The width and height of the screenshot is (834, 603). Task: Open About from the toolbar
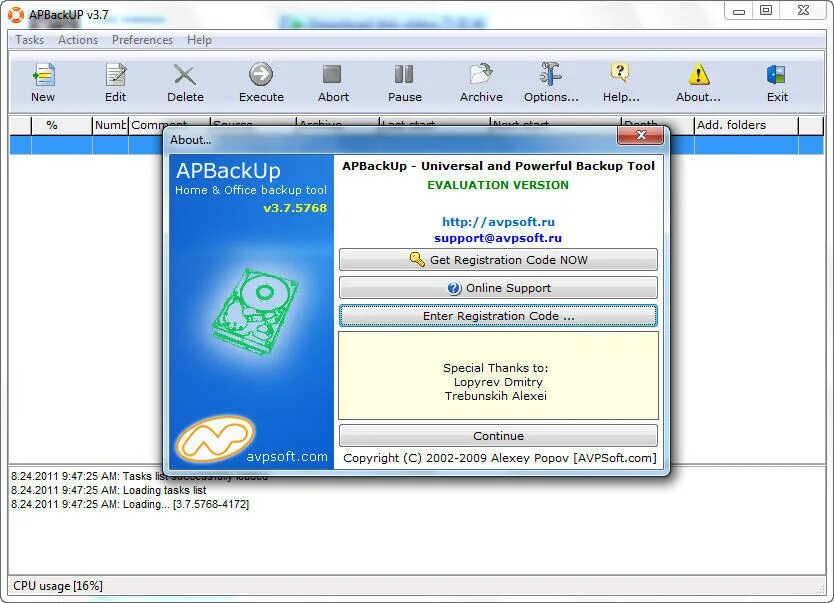point(698,83)
